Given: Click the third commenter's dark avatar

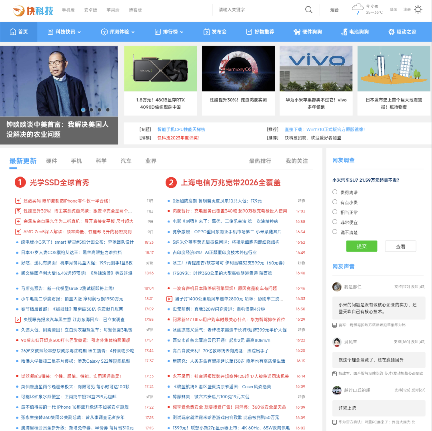Looking at the screenshot, I should pyautogui.click(x=337, y=390).
